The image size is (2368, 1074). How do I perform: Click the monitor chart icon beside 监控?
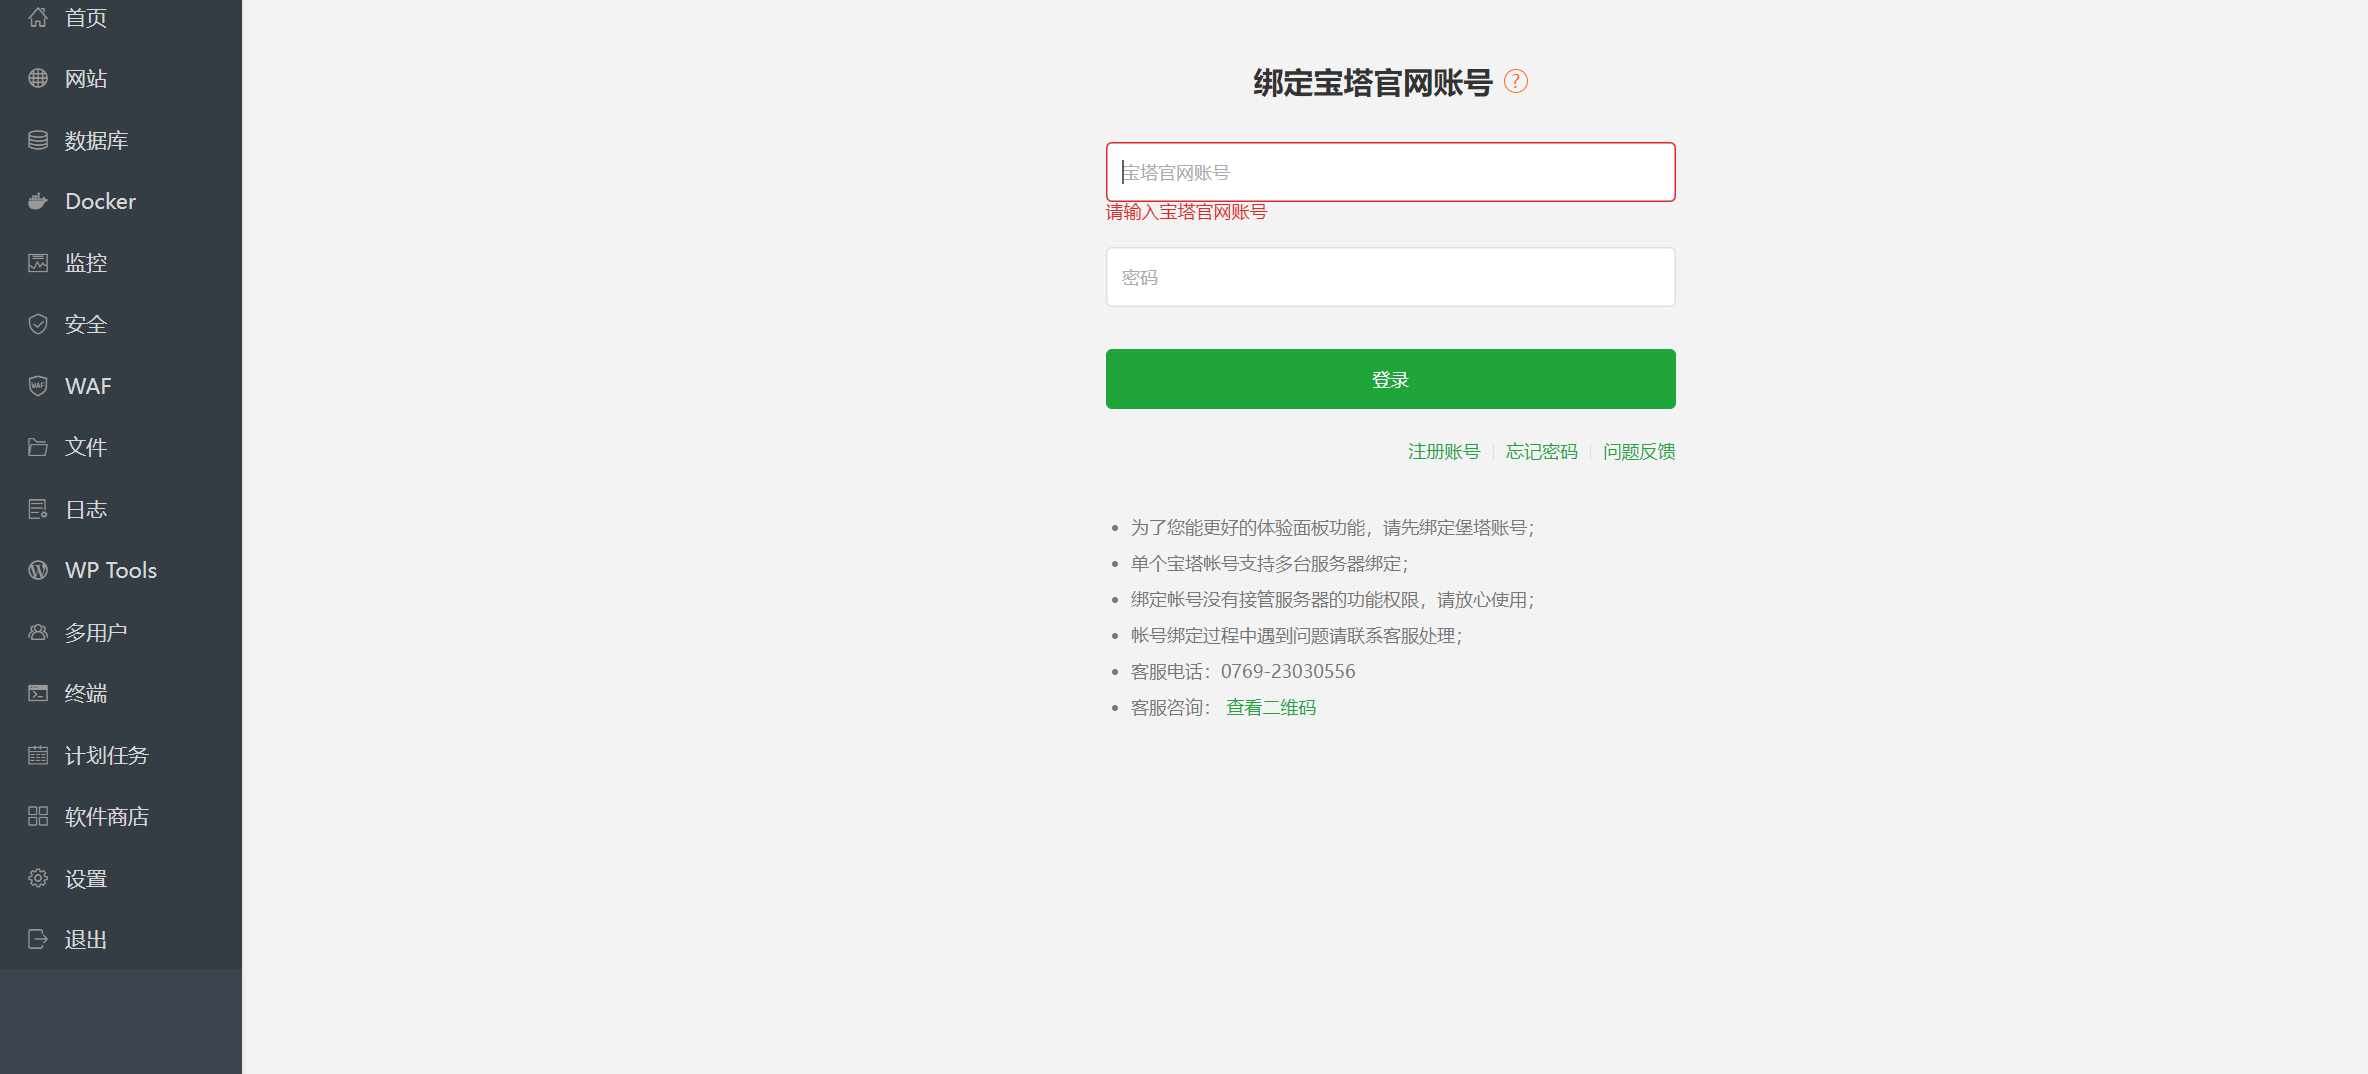38,263
